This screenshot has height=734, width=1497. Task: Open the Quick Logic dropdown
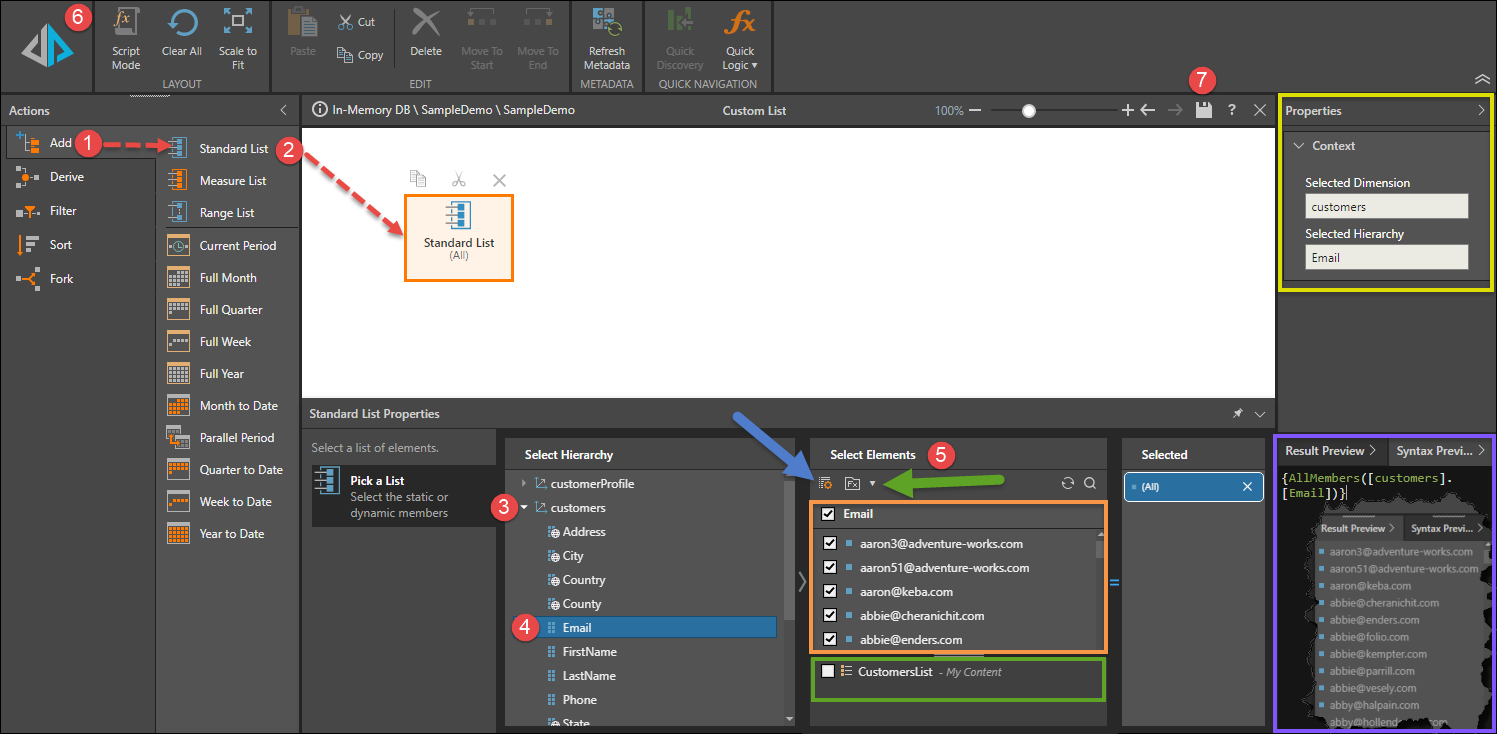pos(740,40)
